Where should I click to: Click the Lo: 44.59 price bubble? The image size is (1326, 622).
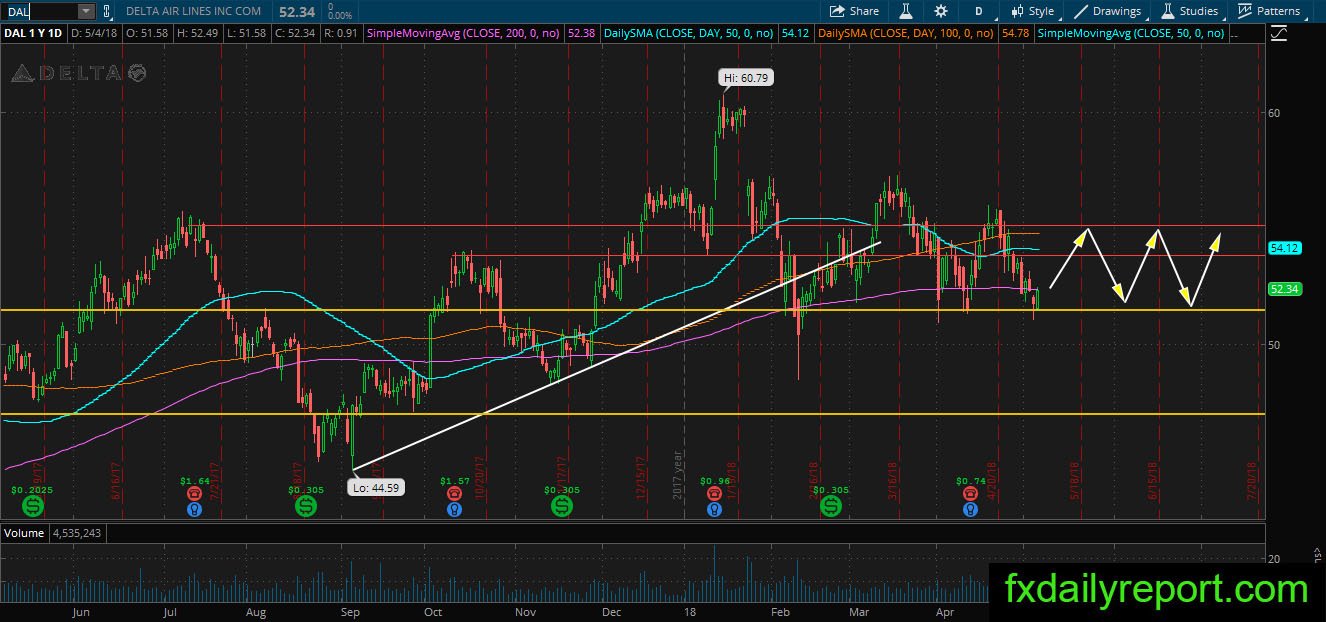click(x=376, y=487)
